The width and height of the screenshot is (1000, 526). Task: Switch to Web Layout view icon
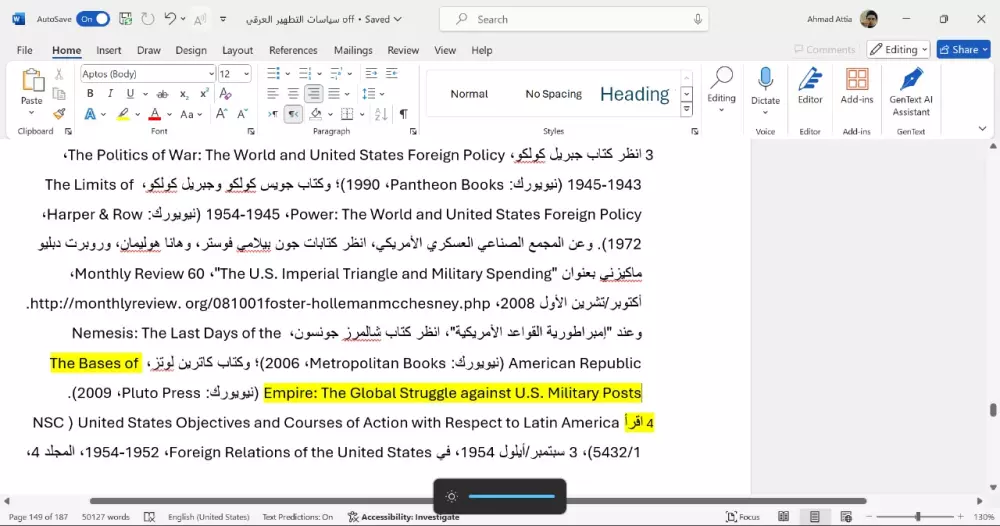(x=846, y=517)
